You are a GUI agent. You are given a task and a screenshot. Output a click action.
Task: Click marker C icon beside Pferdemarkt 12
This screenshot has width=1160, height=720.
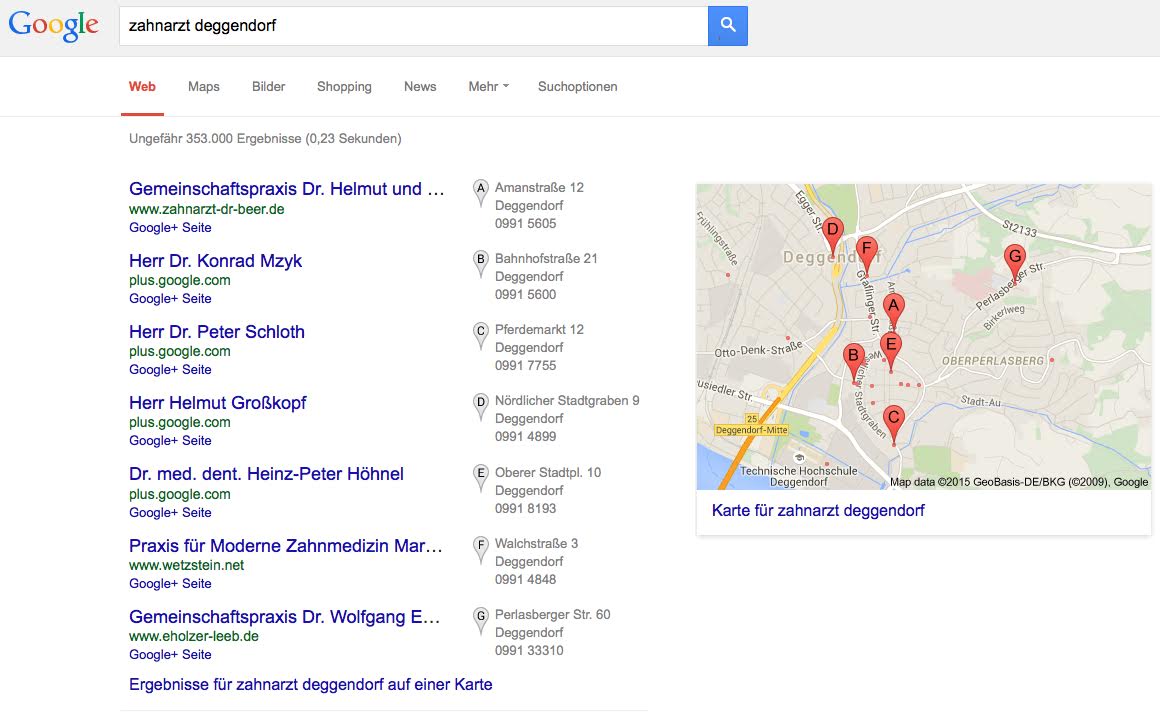[481, 334]
